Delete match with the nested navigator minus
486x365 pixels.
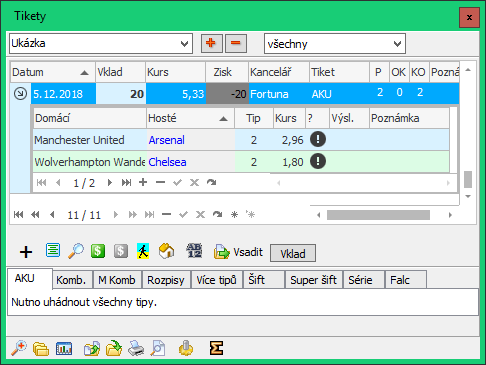coord(160,182)
